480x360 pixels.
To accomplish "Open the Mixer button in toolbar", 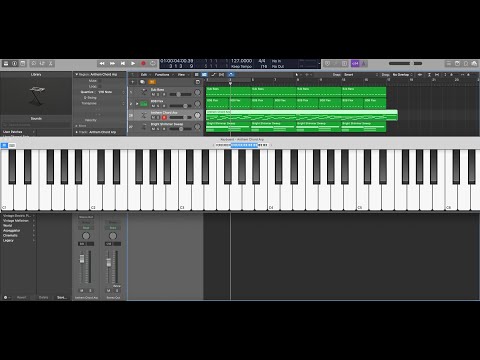I will [x=42, y=63].
